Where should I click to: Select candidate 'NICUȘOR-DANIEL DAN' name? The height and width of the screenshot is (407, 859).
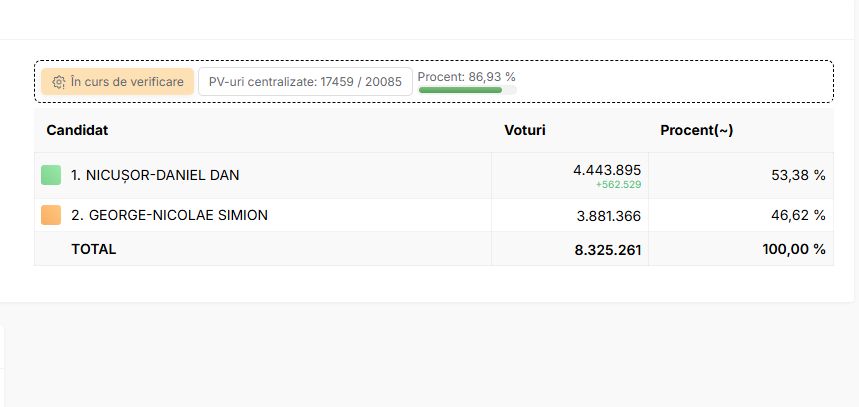(x=155, y=175)
